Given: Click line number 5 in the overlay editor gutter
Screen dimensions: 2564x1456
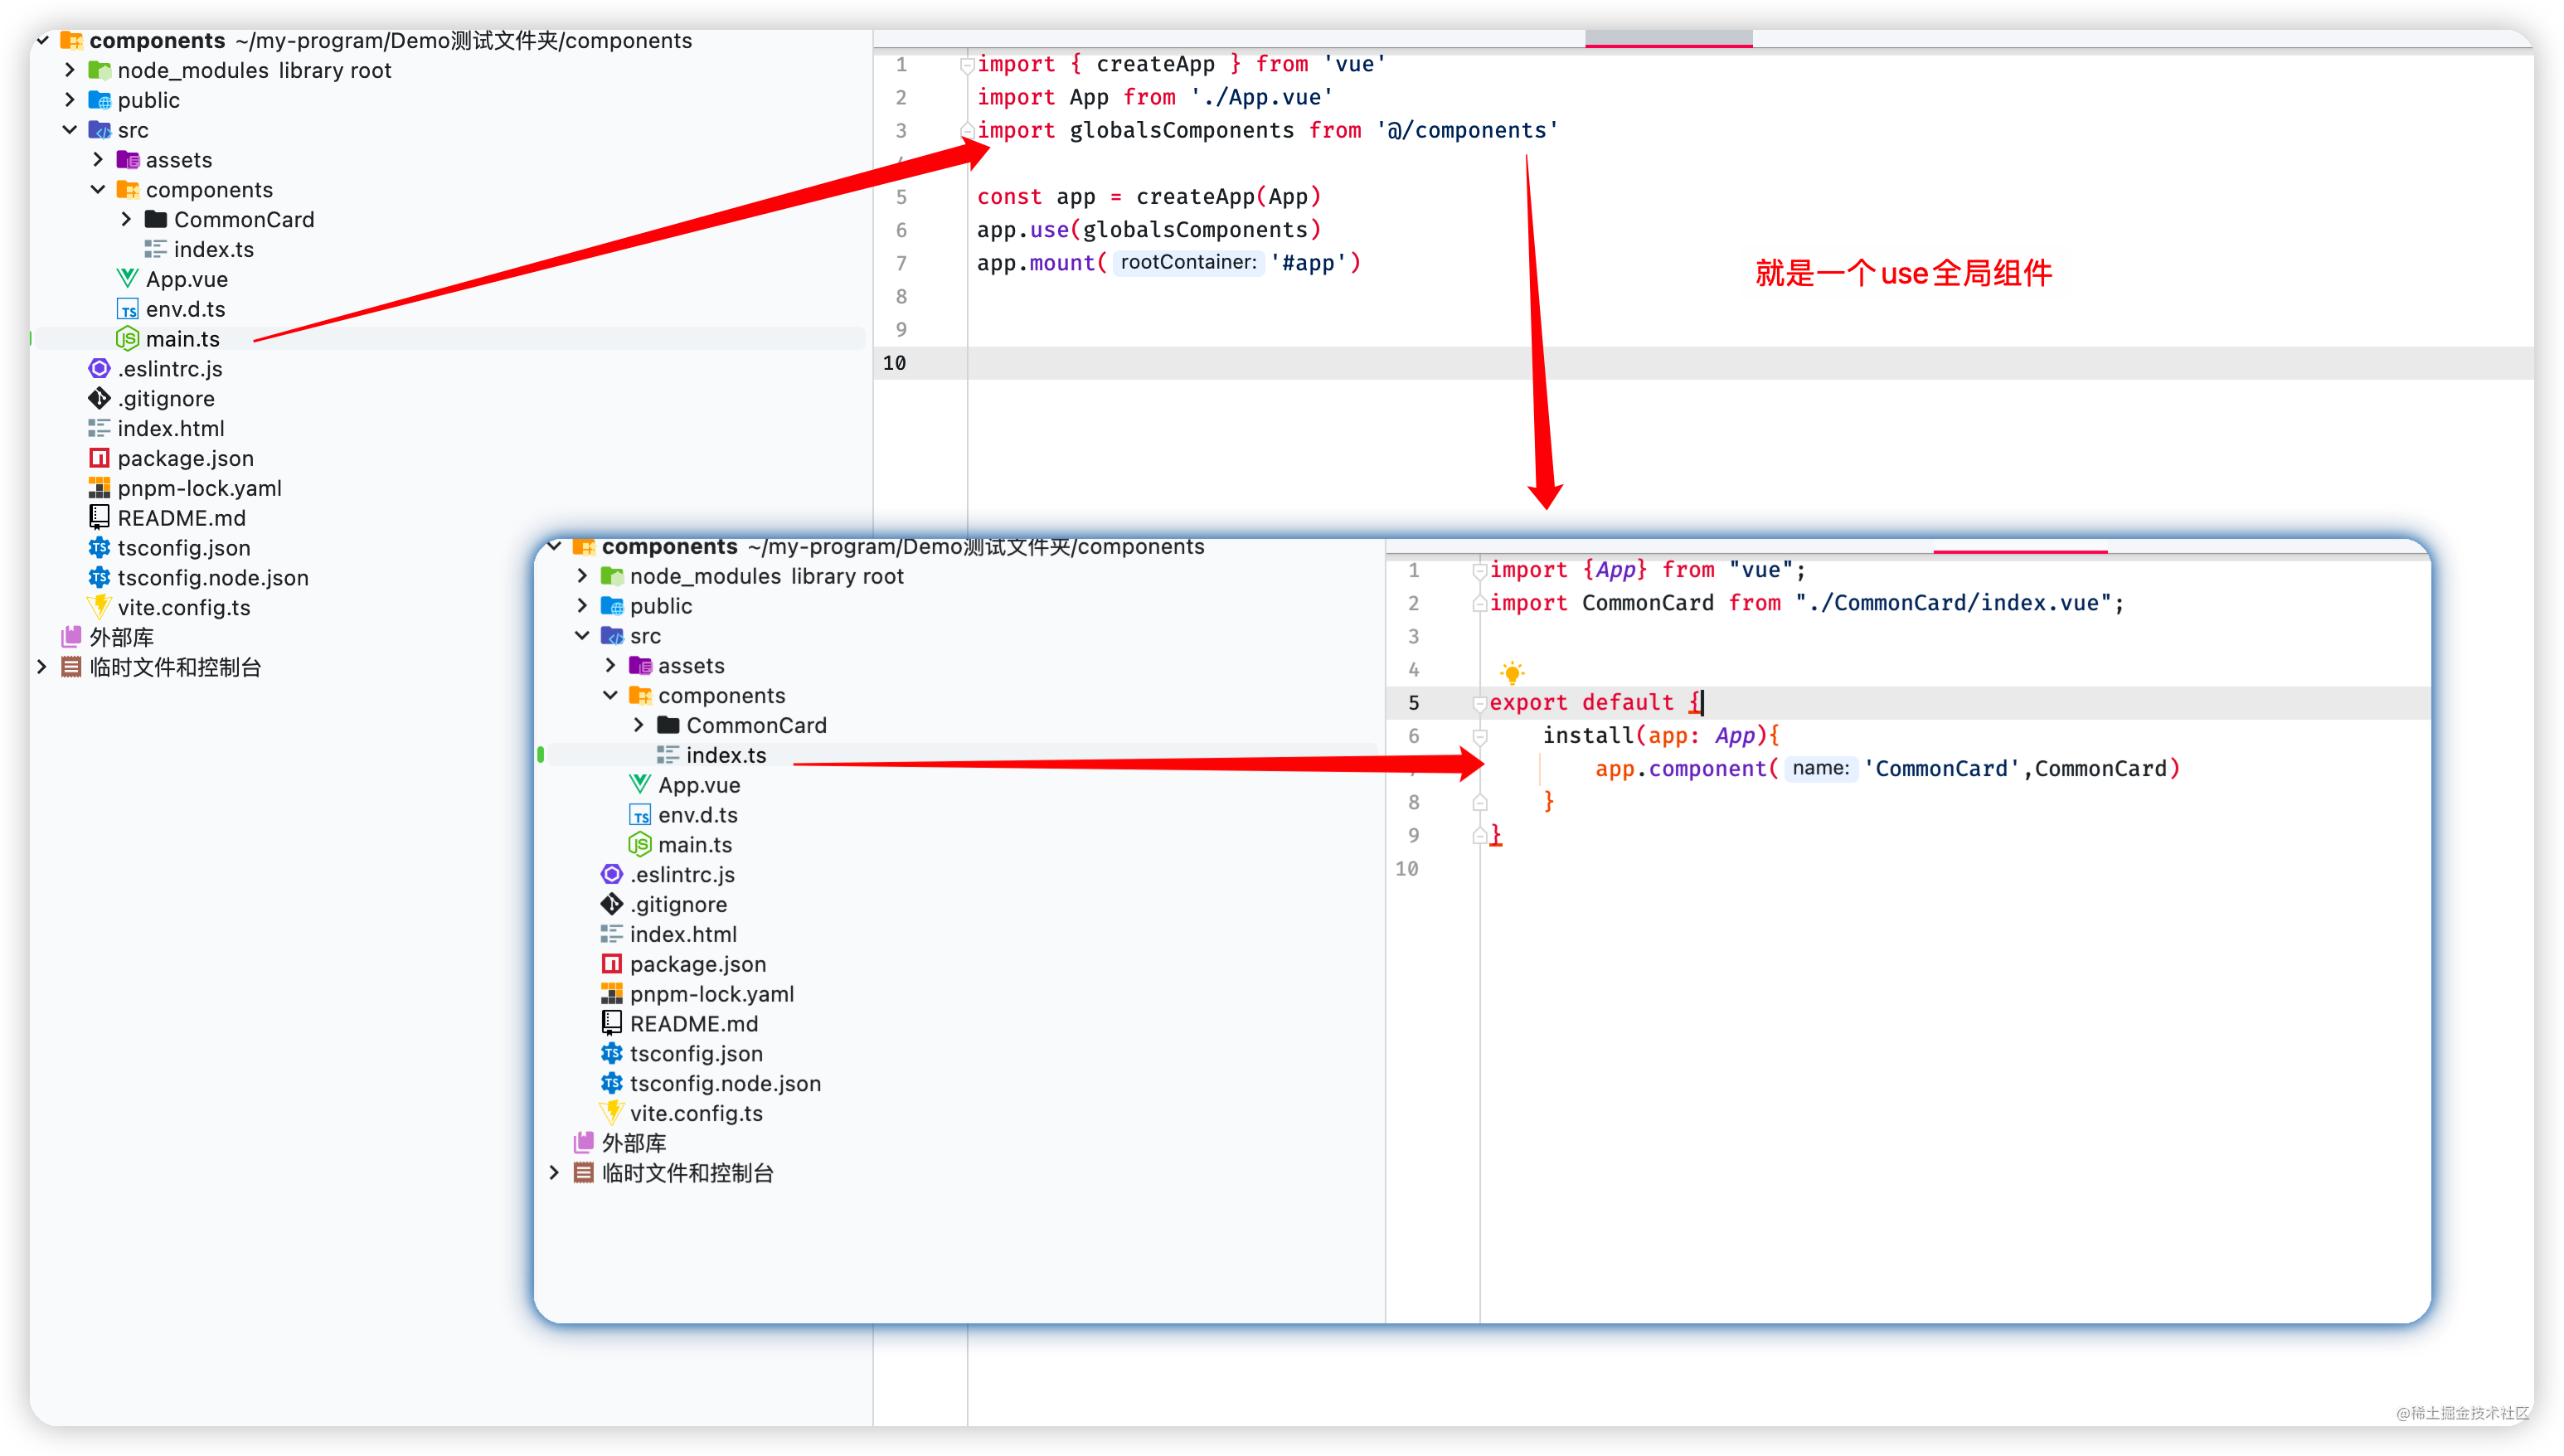Looking at the screenshot, I should point(1413,703).
